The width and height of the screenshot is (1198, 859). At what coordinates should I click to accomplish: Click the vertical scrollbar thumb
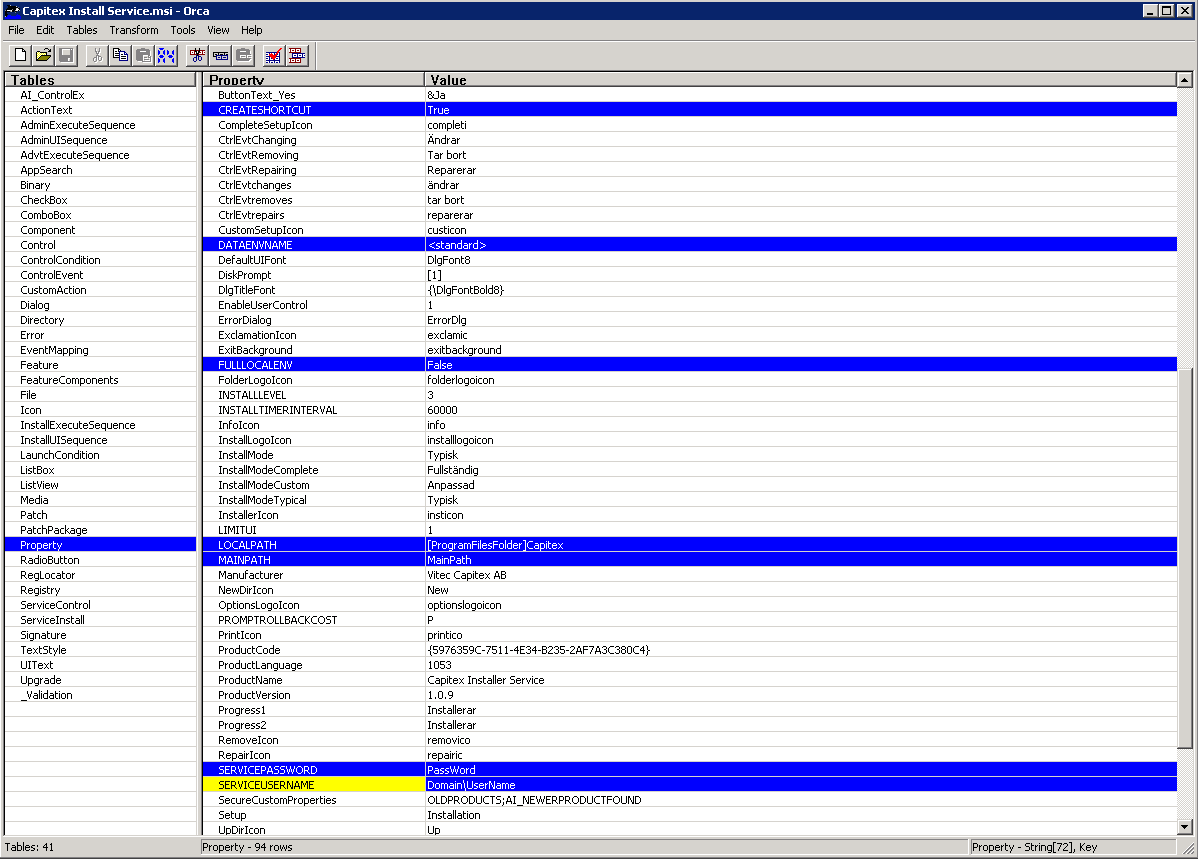1184,559
